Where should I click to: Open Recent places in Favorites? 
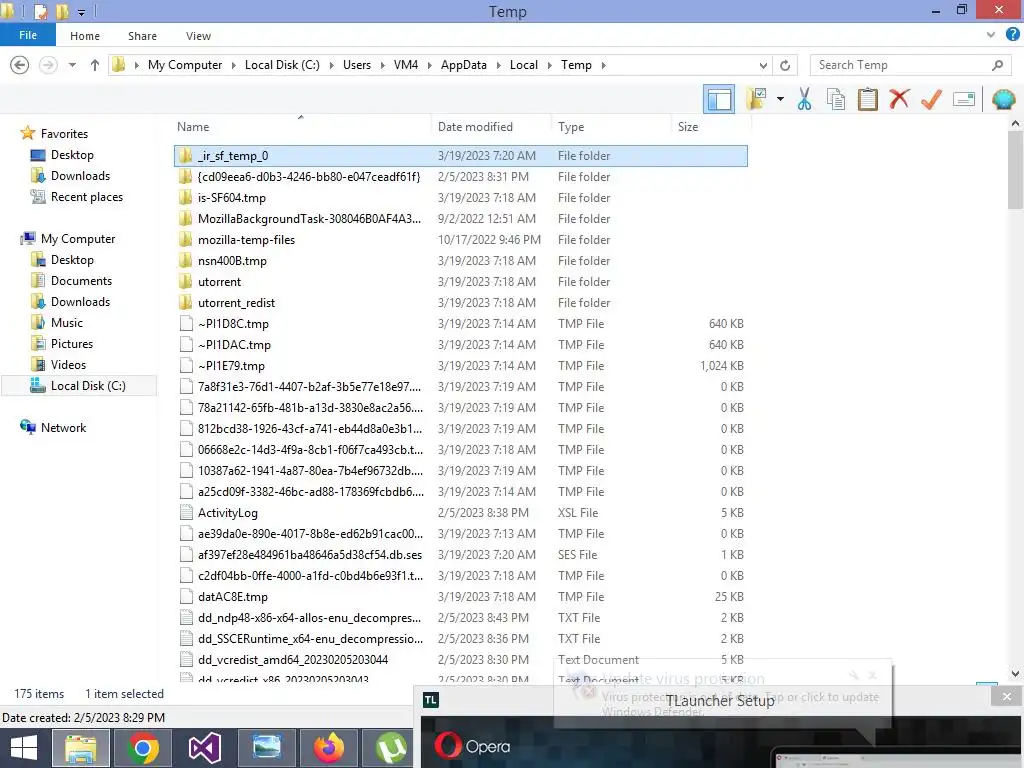(x=87, y=197)
